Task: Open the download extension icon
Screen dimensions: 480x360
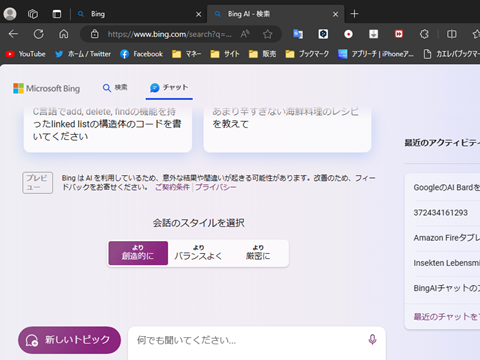Action: click(x=373, y=34)
